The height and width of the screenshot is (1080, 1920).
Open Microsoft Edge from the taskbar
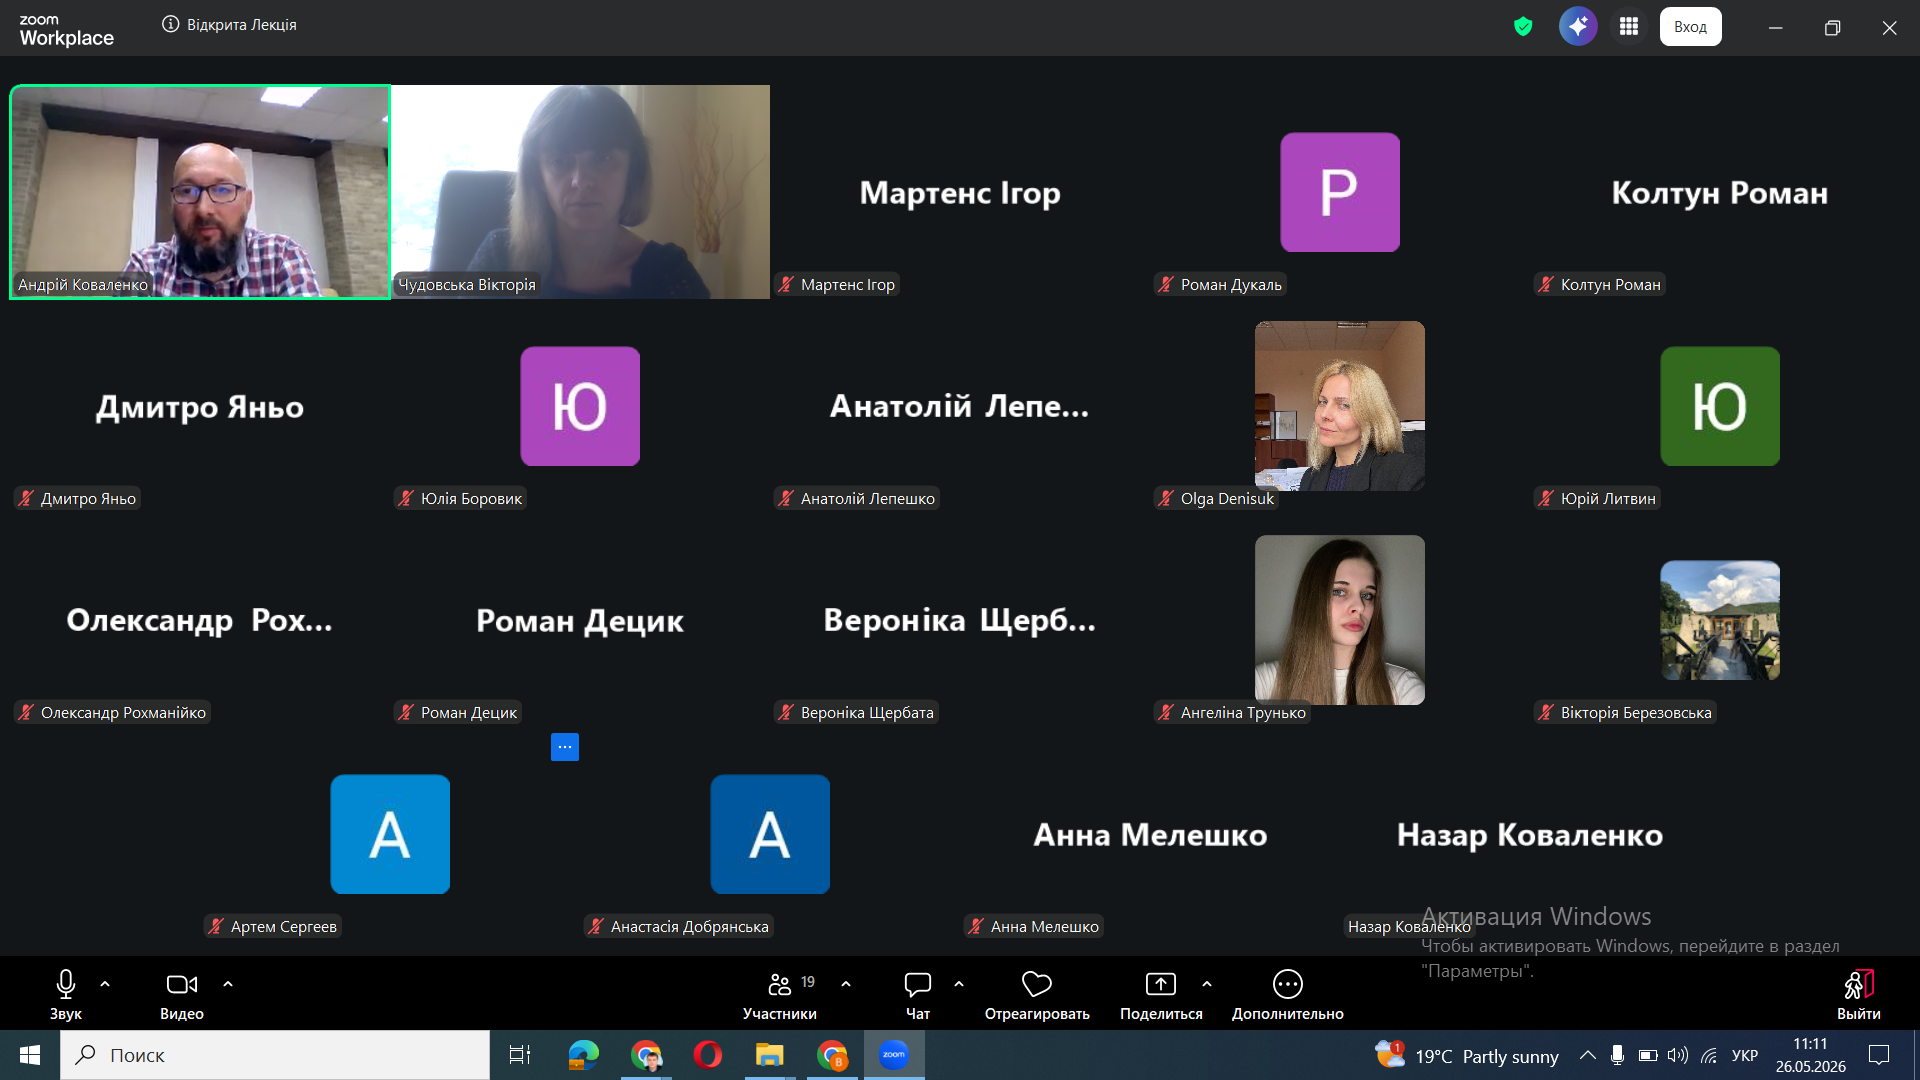[x=583, y=1055]
